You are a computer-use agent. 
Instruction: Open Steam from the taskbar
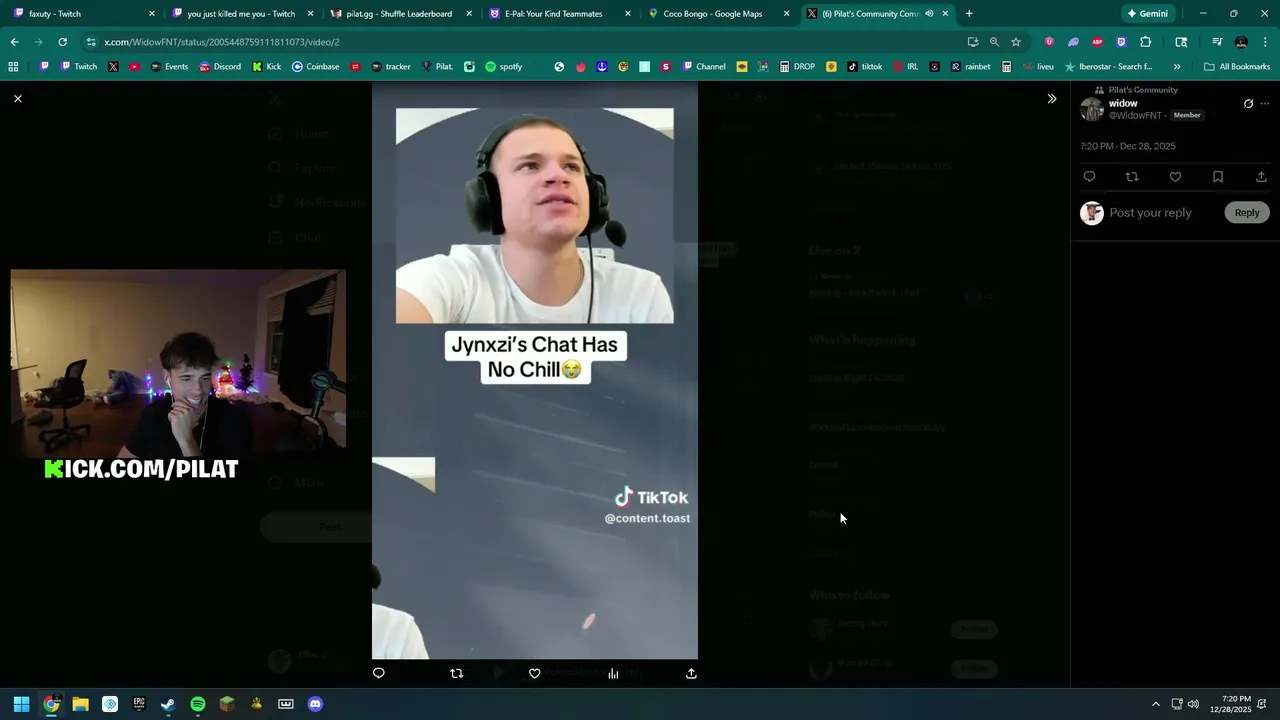point(168,704)
